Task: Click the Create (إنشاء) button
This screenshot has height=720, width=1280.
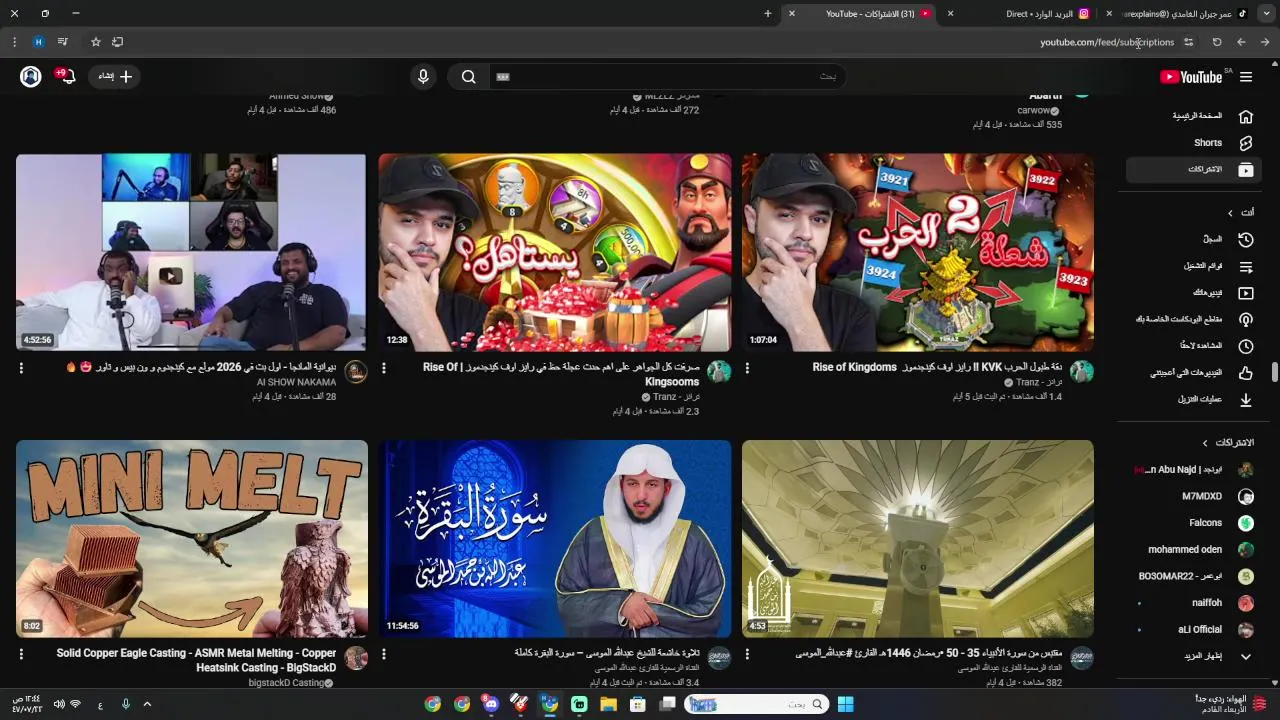Action: [x=115, y=77]
